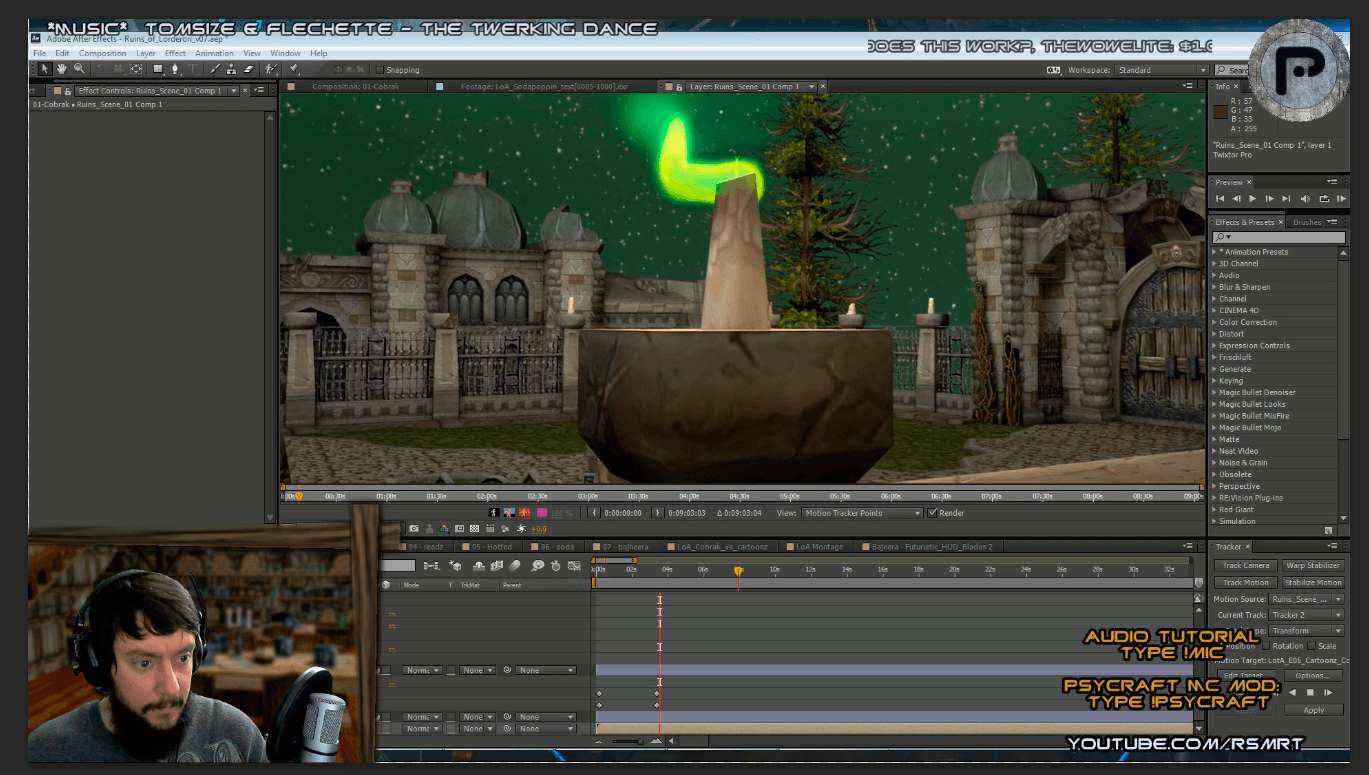Viewport: 1369px width, 775px height.
Task: Jump to last frame in Preview panel
Action: (x=1286, y=199)
